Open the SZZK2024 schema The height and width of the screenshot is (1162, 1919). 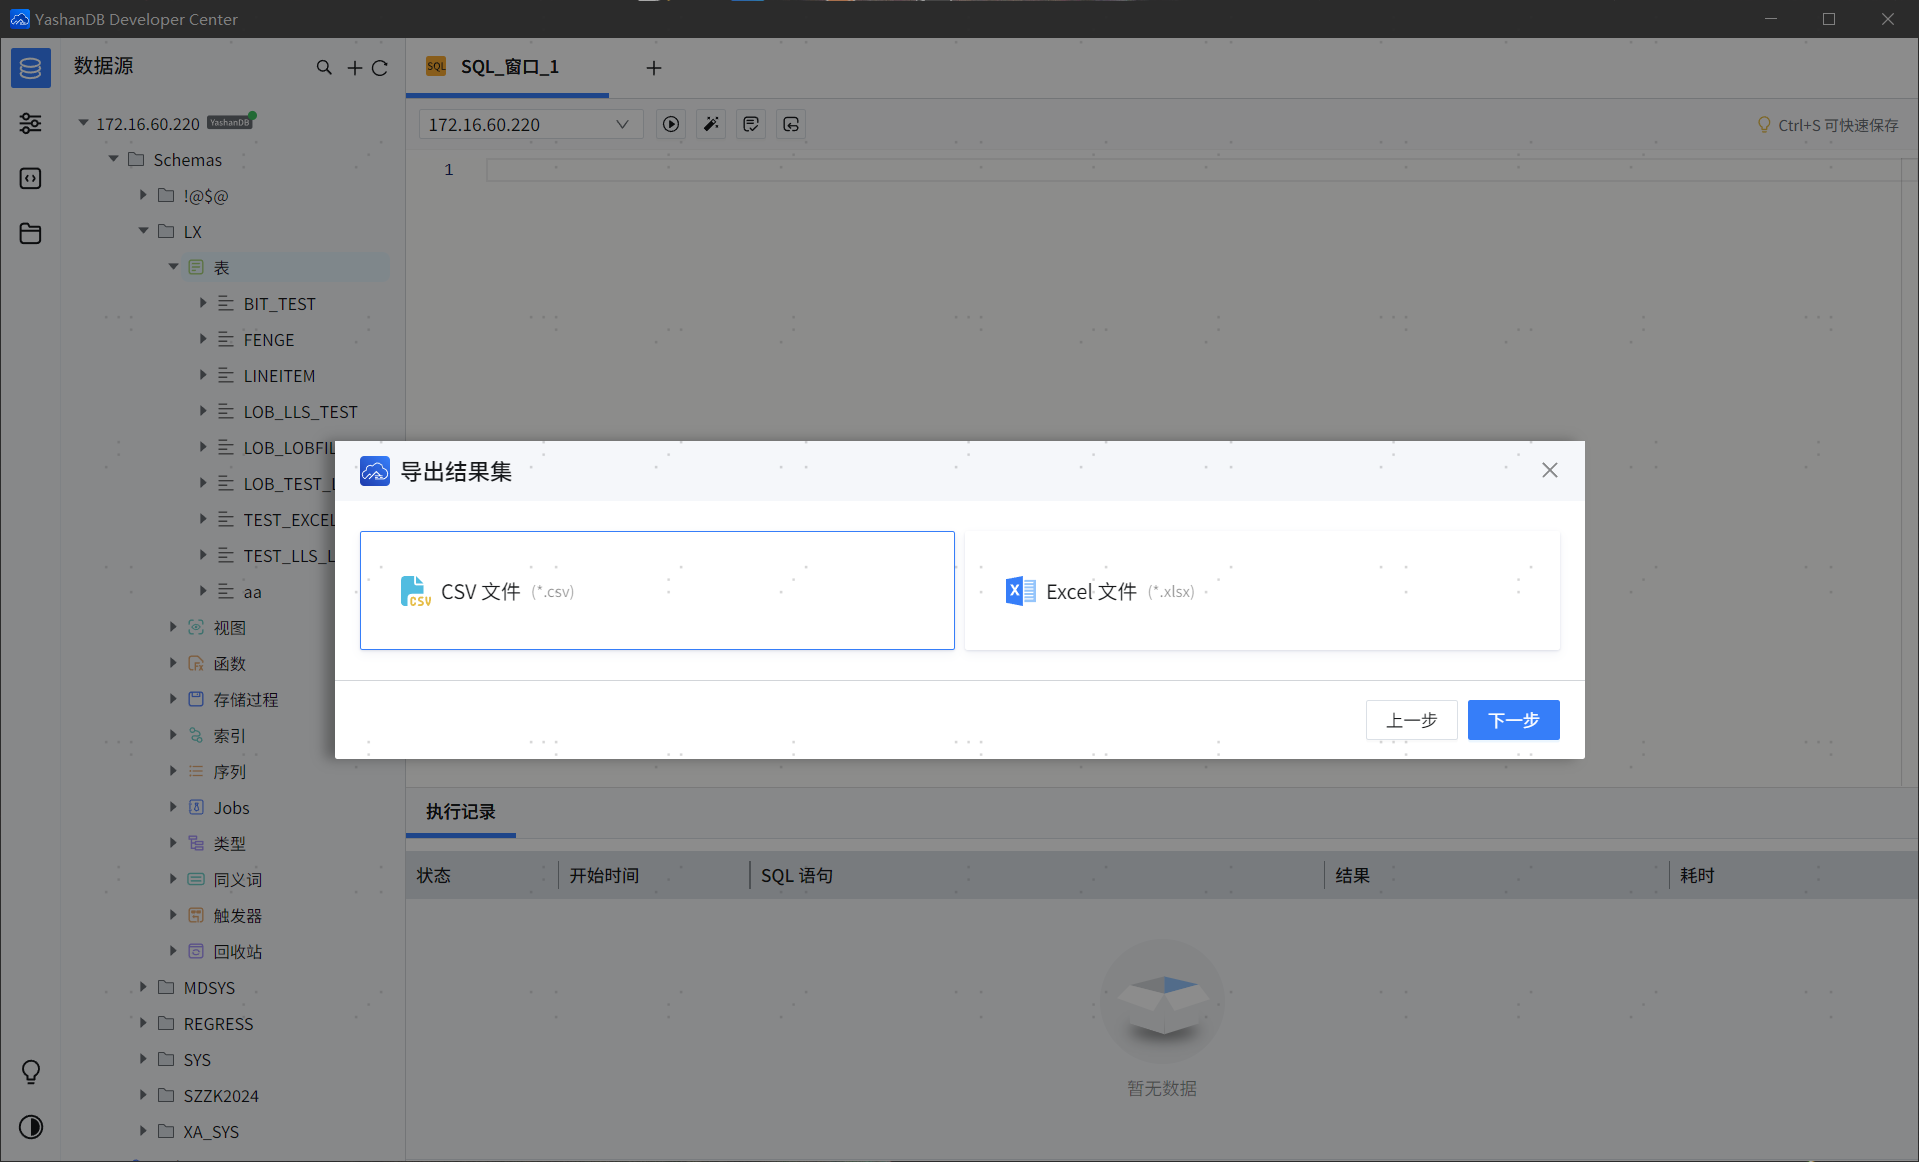click(x=220, y=1095)
